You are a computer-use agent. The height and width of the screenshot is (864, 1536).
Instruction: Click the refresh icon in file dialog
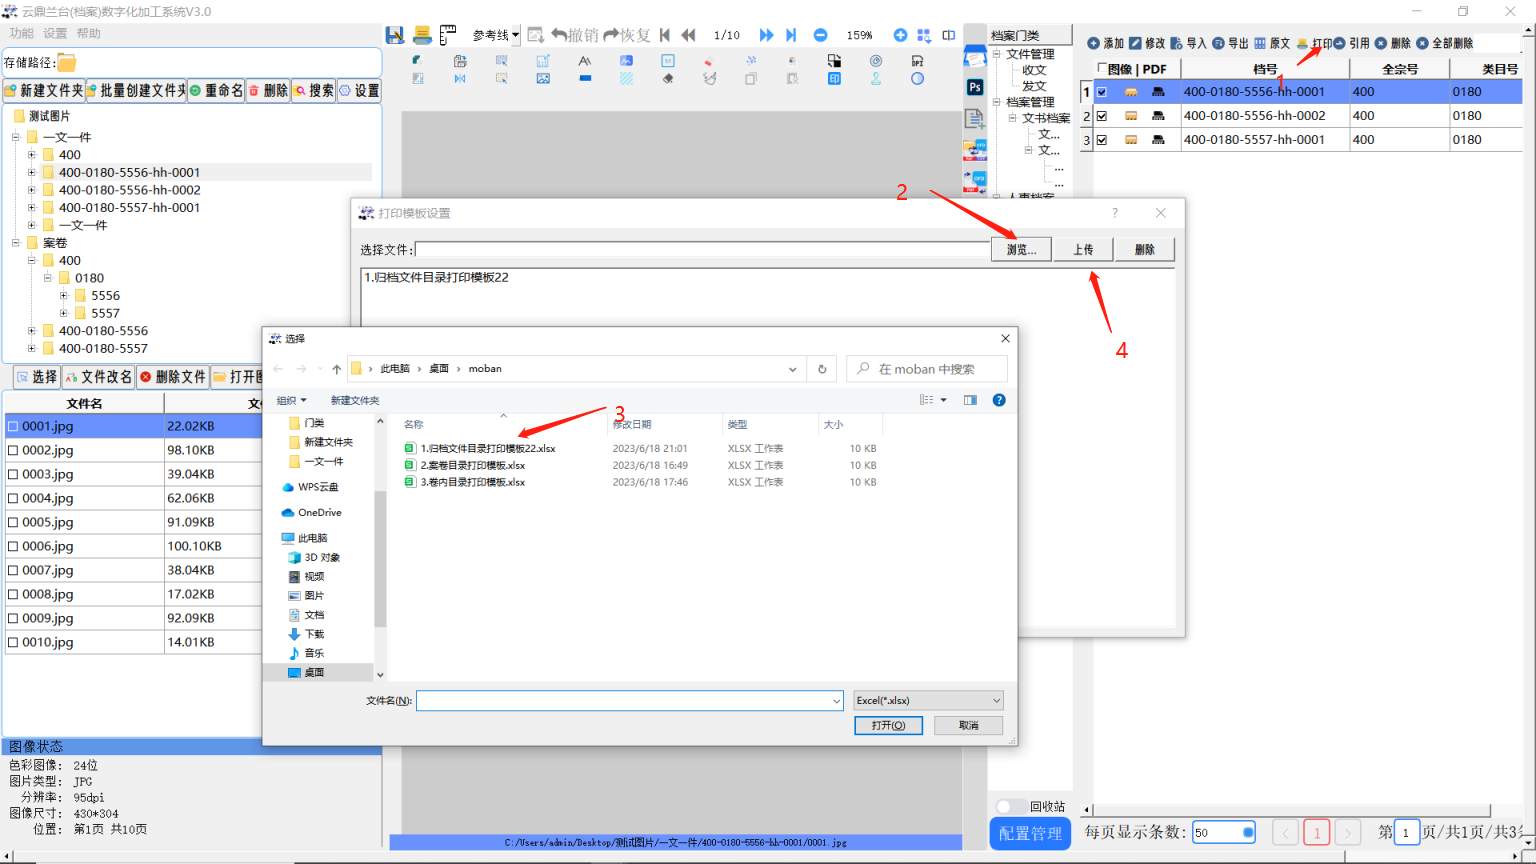(x=822, y=369)
